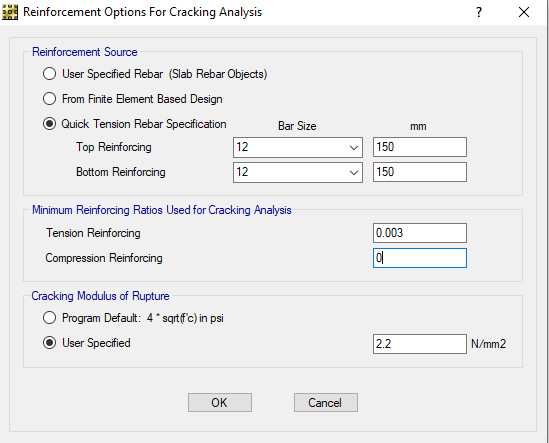The image size is (549, 443).
Task: Click Tension Reinforcing ratio field
Action: (x=420, y=233)
